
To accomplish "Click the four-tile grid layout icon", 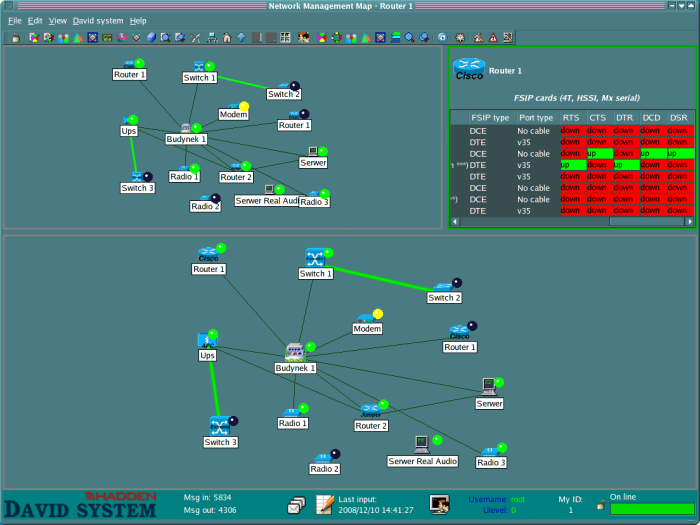I will coord(285,38).
